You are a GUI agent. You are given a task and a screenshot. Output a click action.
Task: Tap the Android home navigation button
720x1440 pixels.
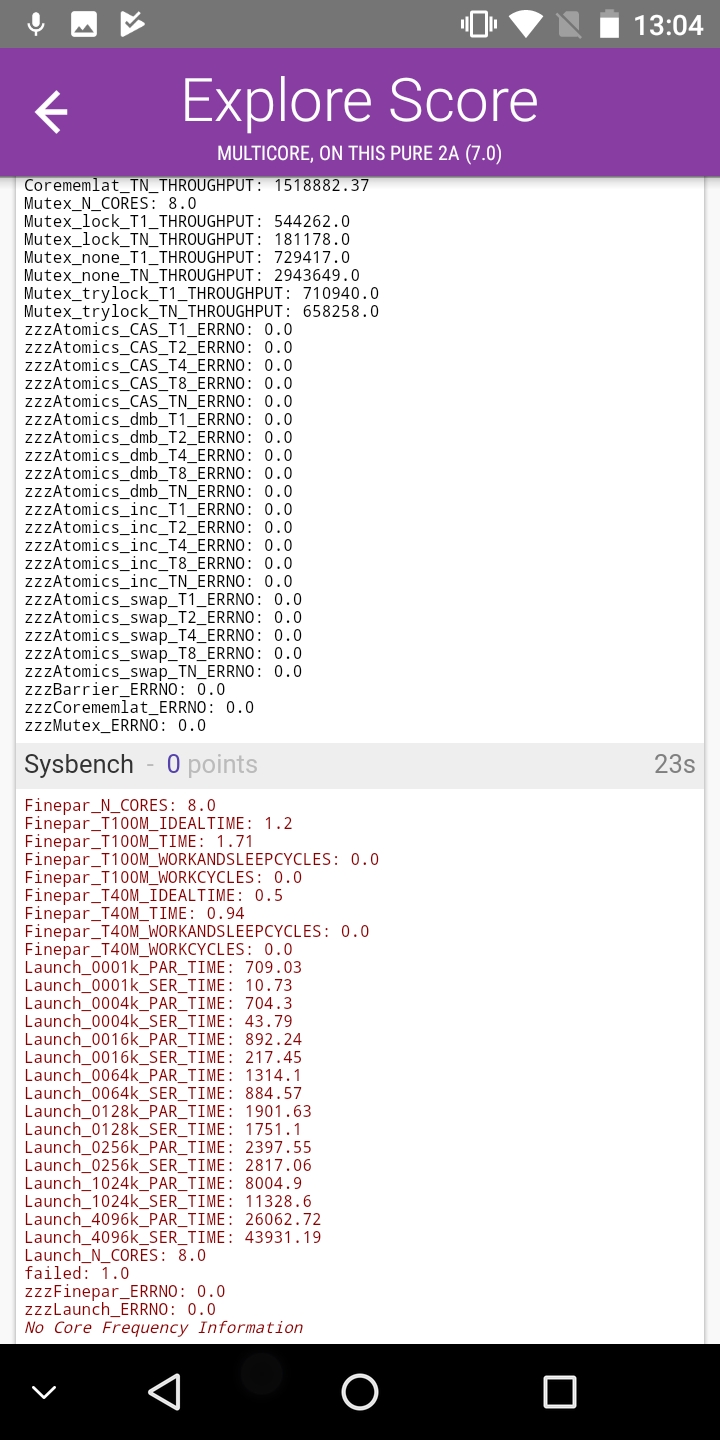[x=360, y=1391]
